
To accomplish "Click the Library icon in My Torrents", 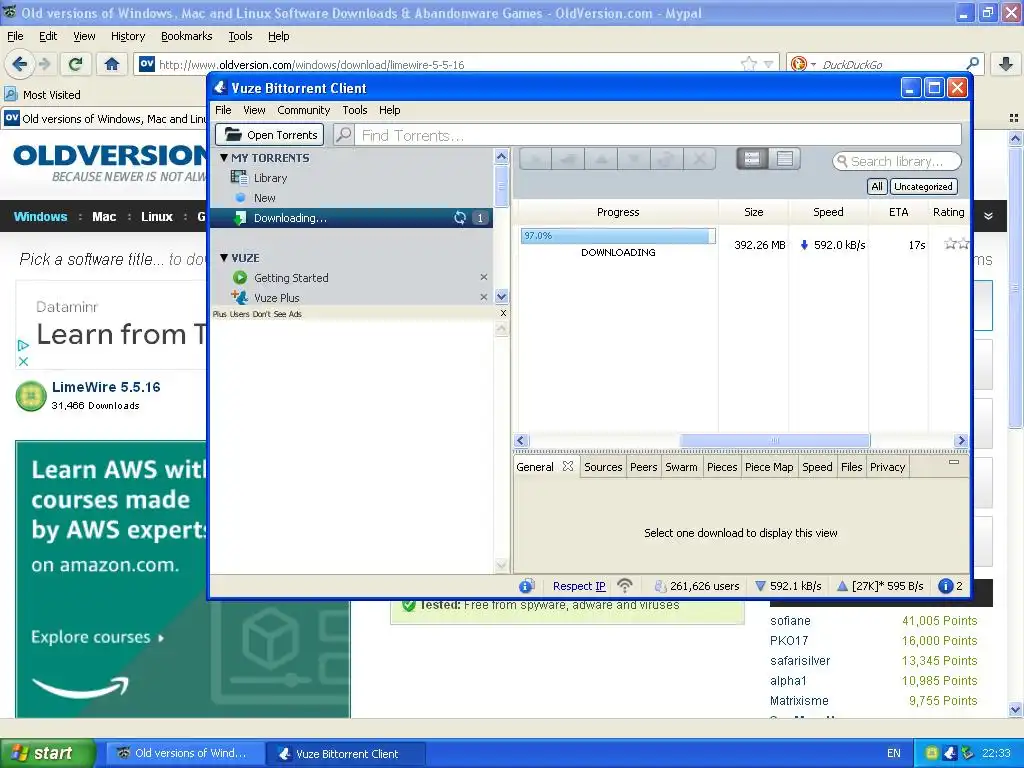I will [239, 178].
